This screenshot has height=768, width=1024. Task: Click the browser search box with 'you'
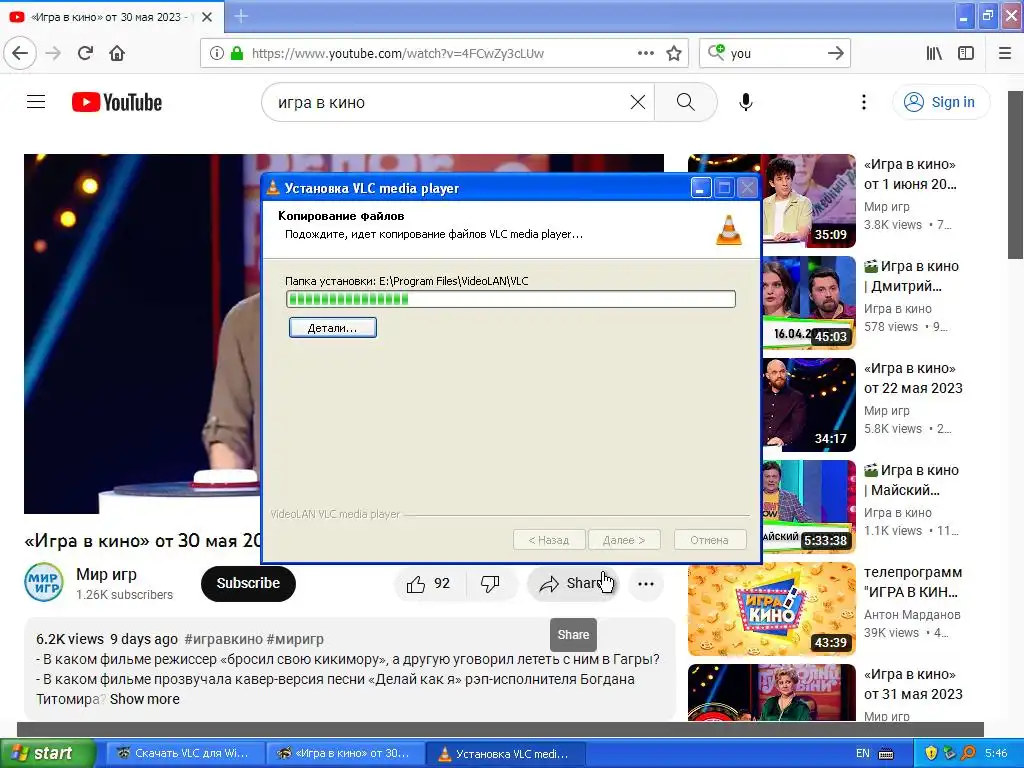(774, 54)
